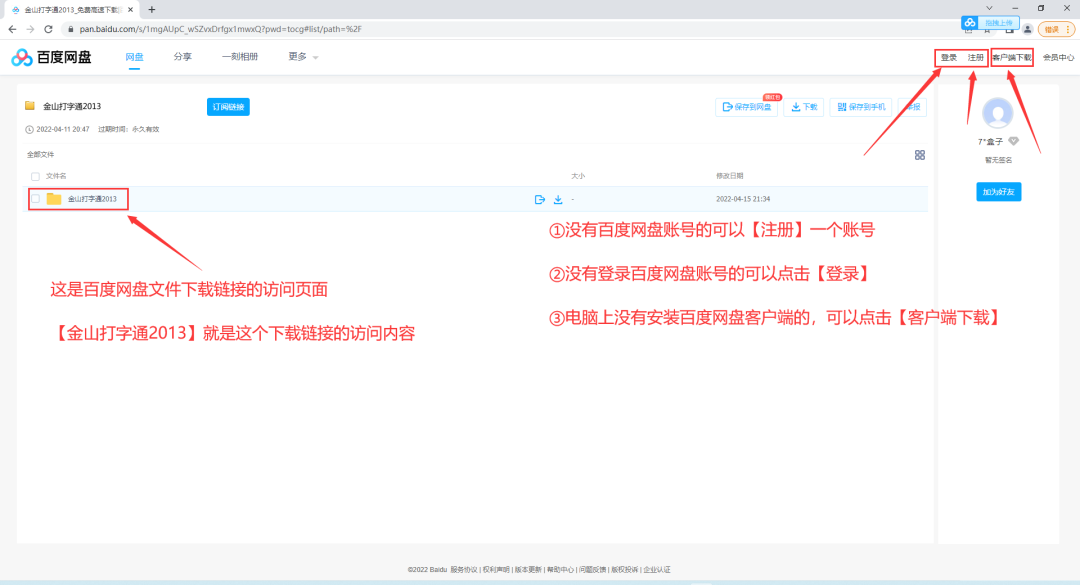
Task: Switch to the 分享 navigation tab
Action: coord(182,57)
